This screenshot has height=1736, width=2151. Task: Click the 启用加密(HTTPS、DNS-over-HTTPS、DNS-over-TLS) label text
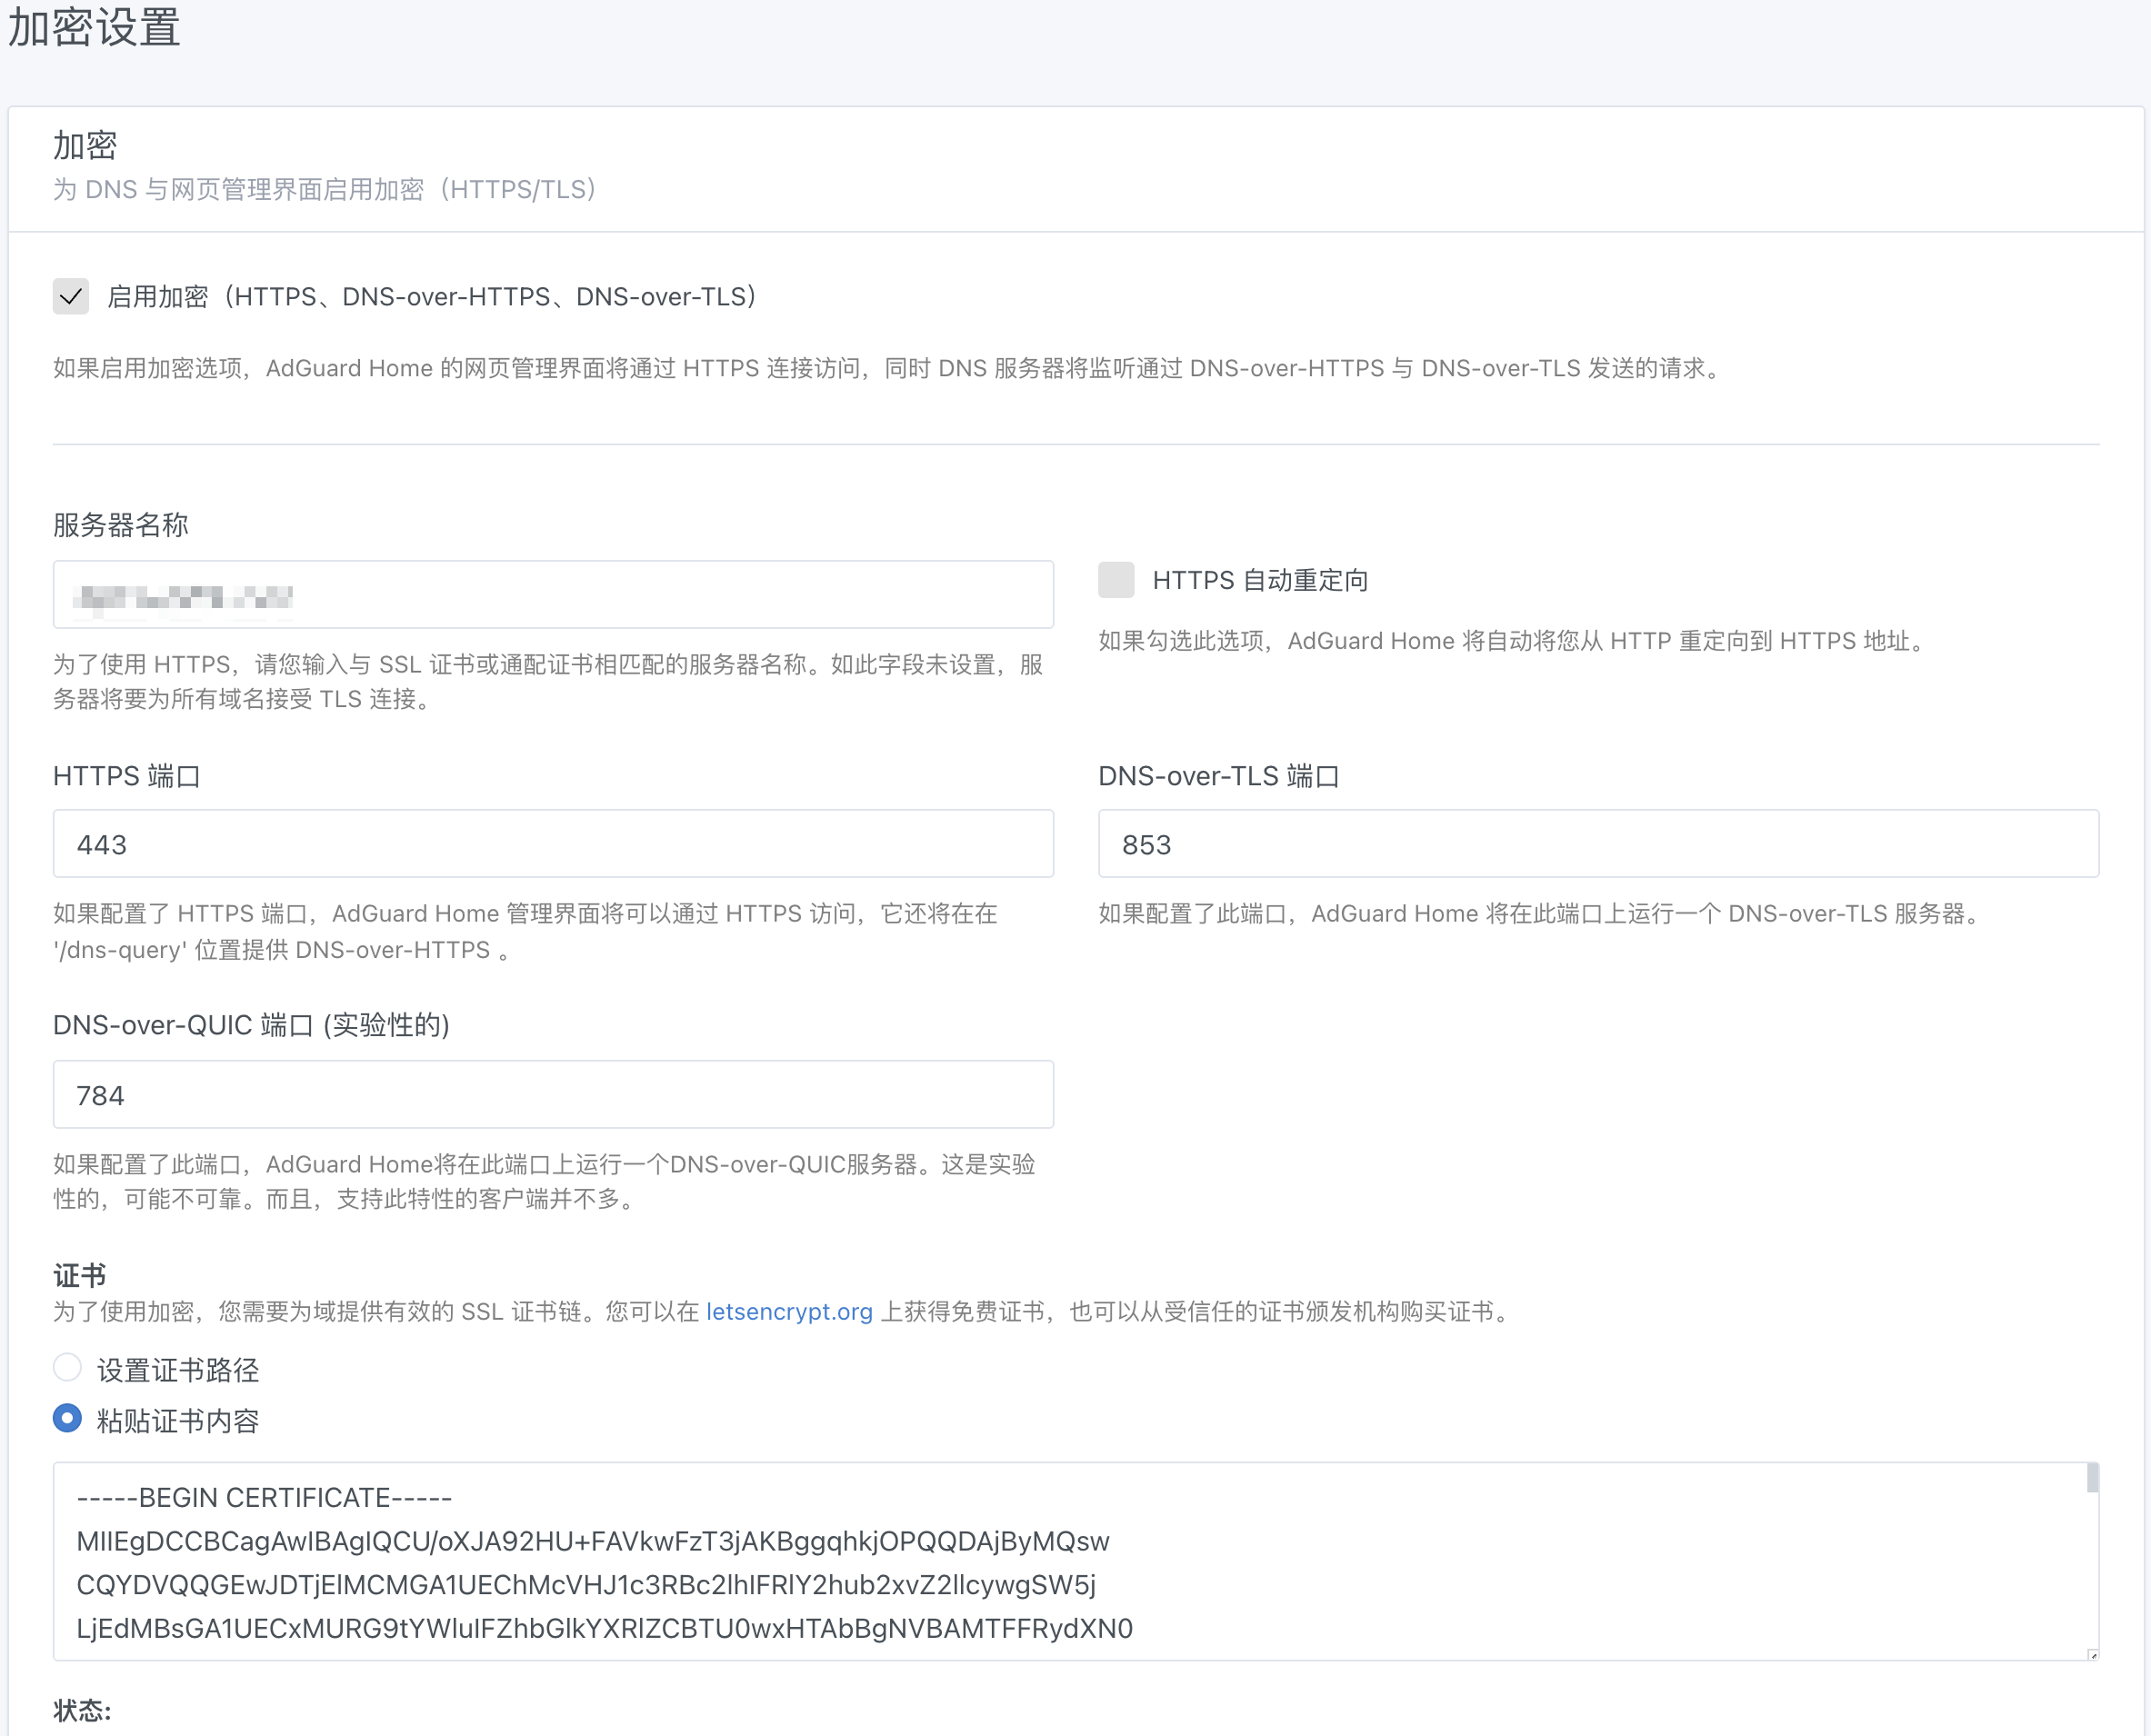click(x=431, y=297)
